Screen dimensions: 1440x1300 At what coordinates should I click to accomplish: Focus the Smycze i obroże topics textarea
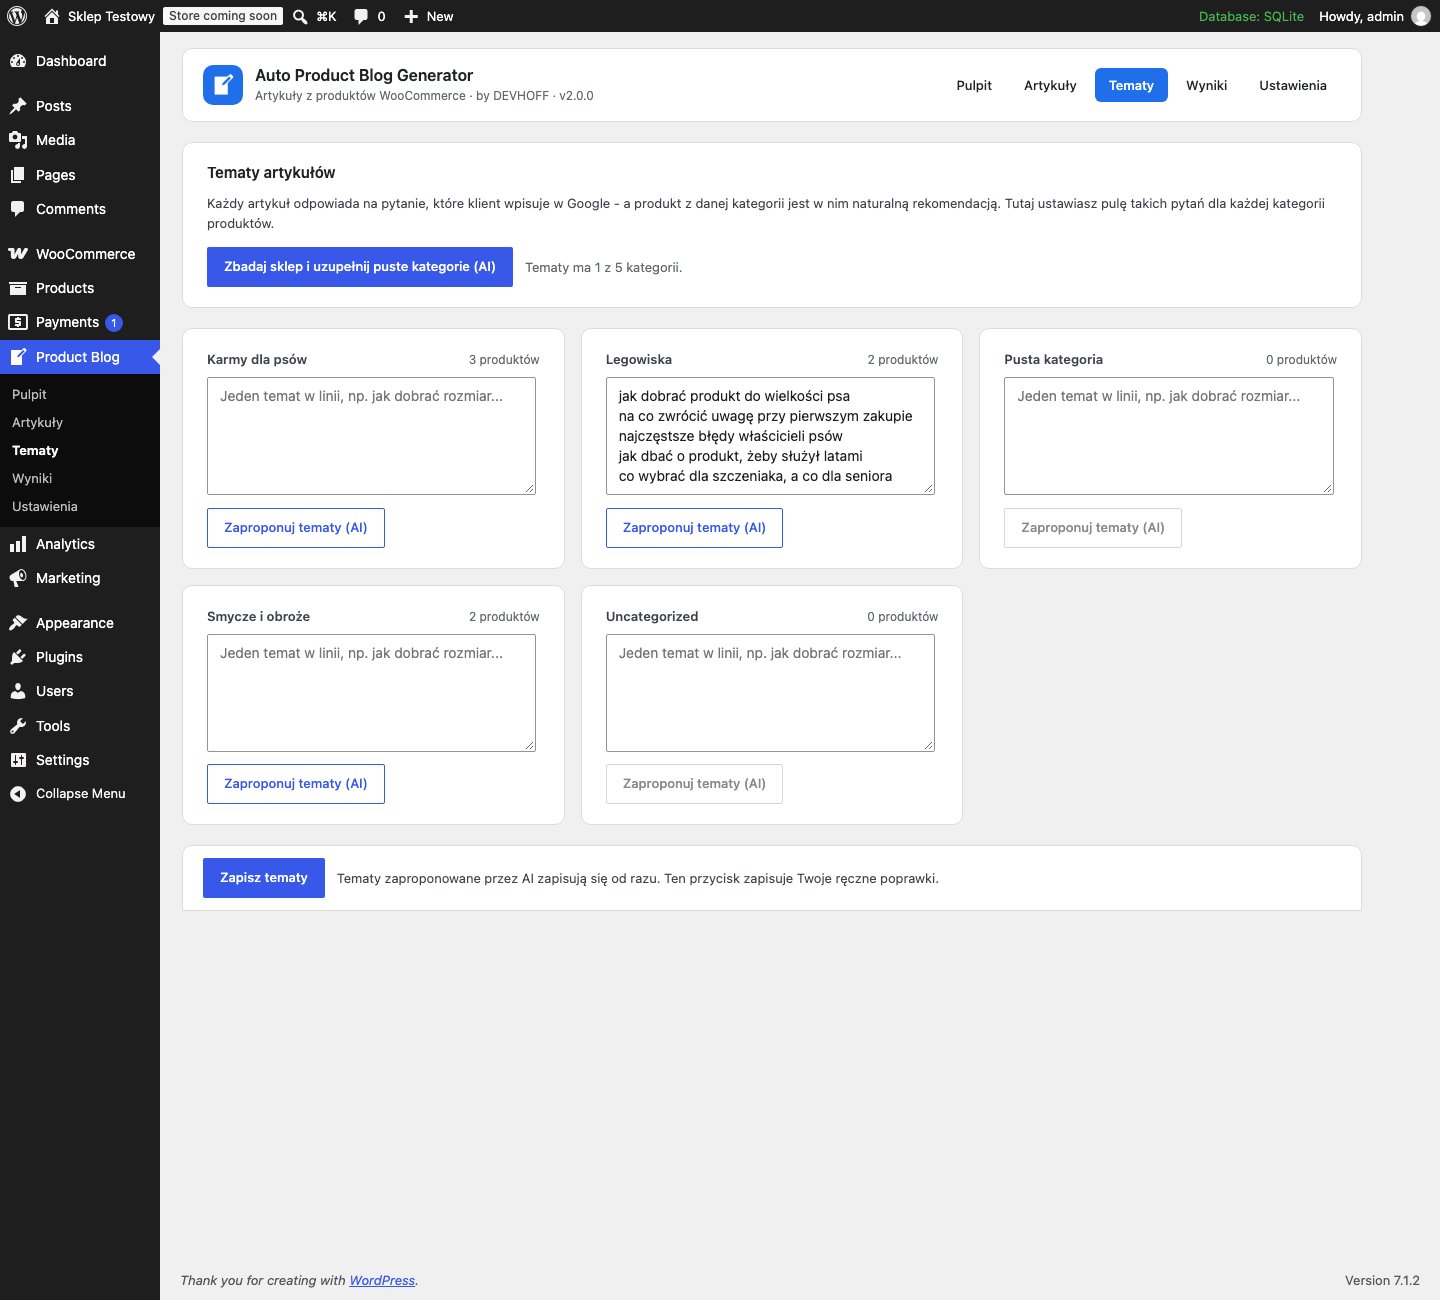371,693
